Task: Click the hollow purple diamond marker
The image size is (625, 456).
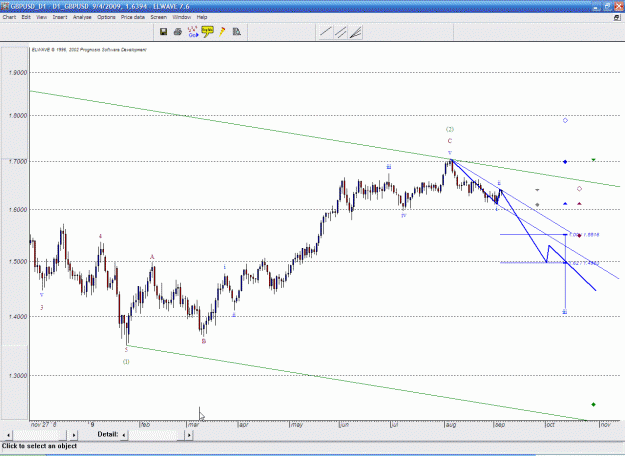Action: click(580, 189)
